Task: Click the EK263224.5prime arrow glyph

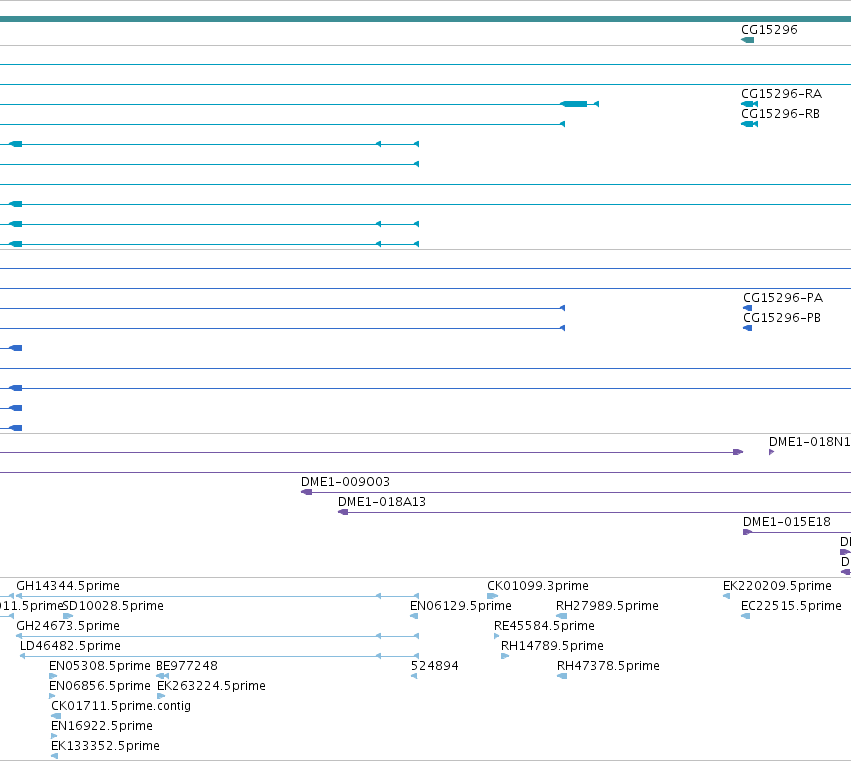Action: 161,696
